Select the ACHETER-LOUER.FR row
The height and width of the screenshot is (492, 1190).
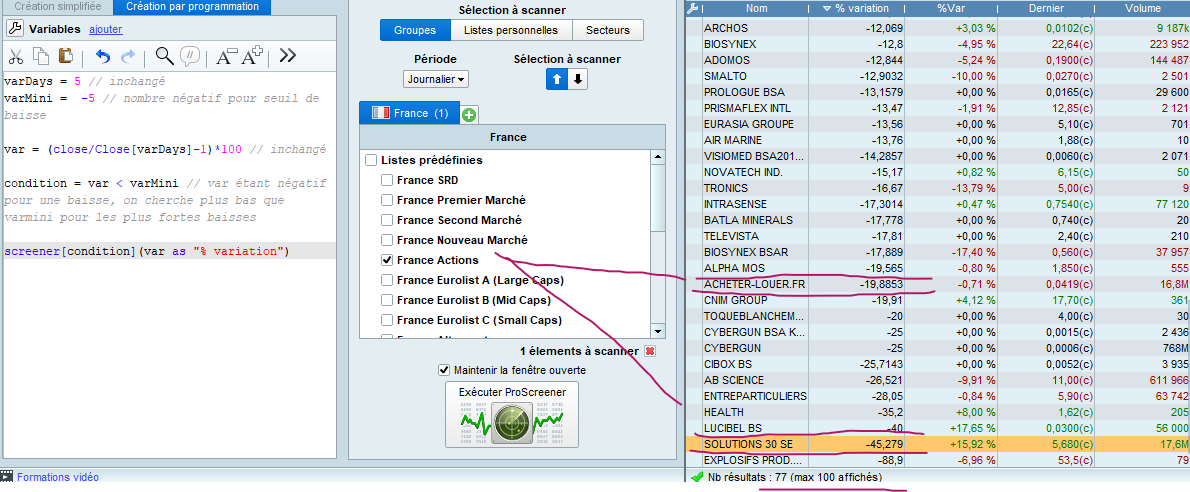(937, 284)
